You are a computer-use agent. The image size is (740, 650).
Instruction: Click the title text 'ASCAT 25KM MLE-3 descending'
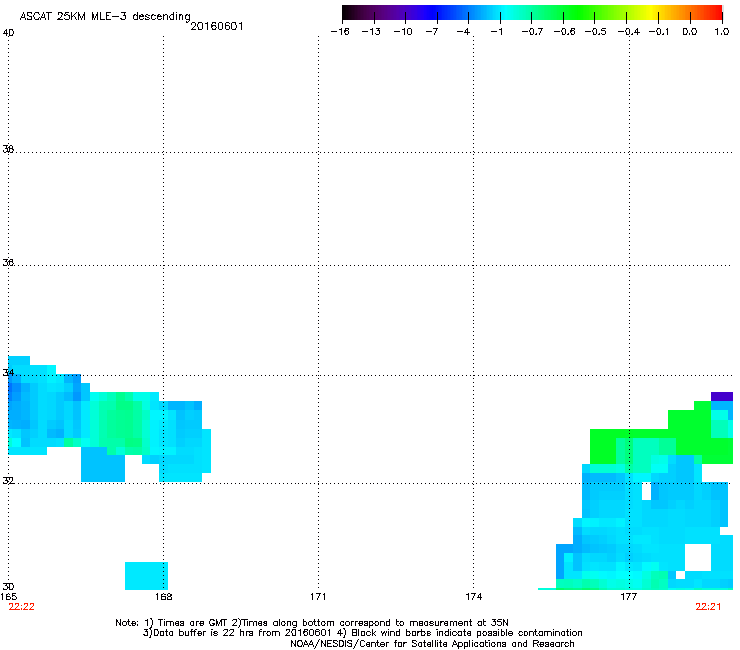(x=105, y=16)
